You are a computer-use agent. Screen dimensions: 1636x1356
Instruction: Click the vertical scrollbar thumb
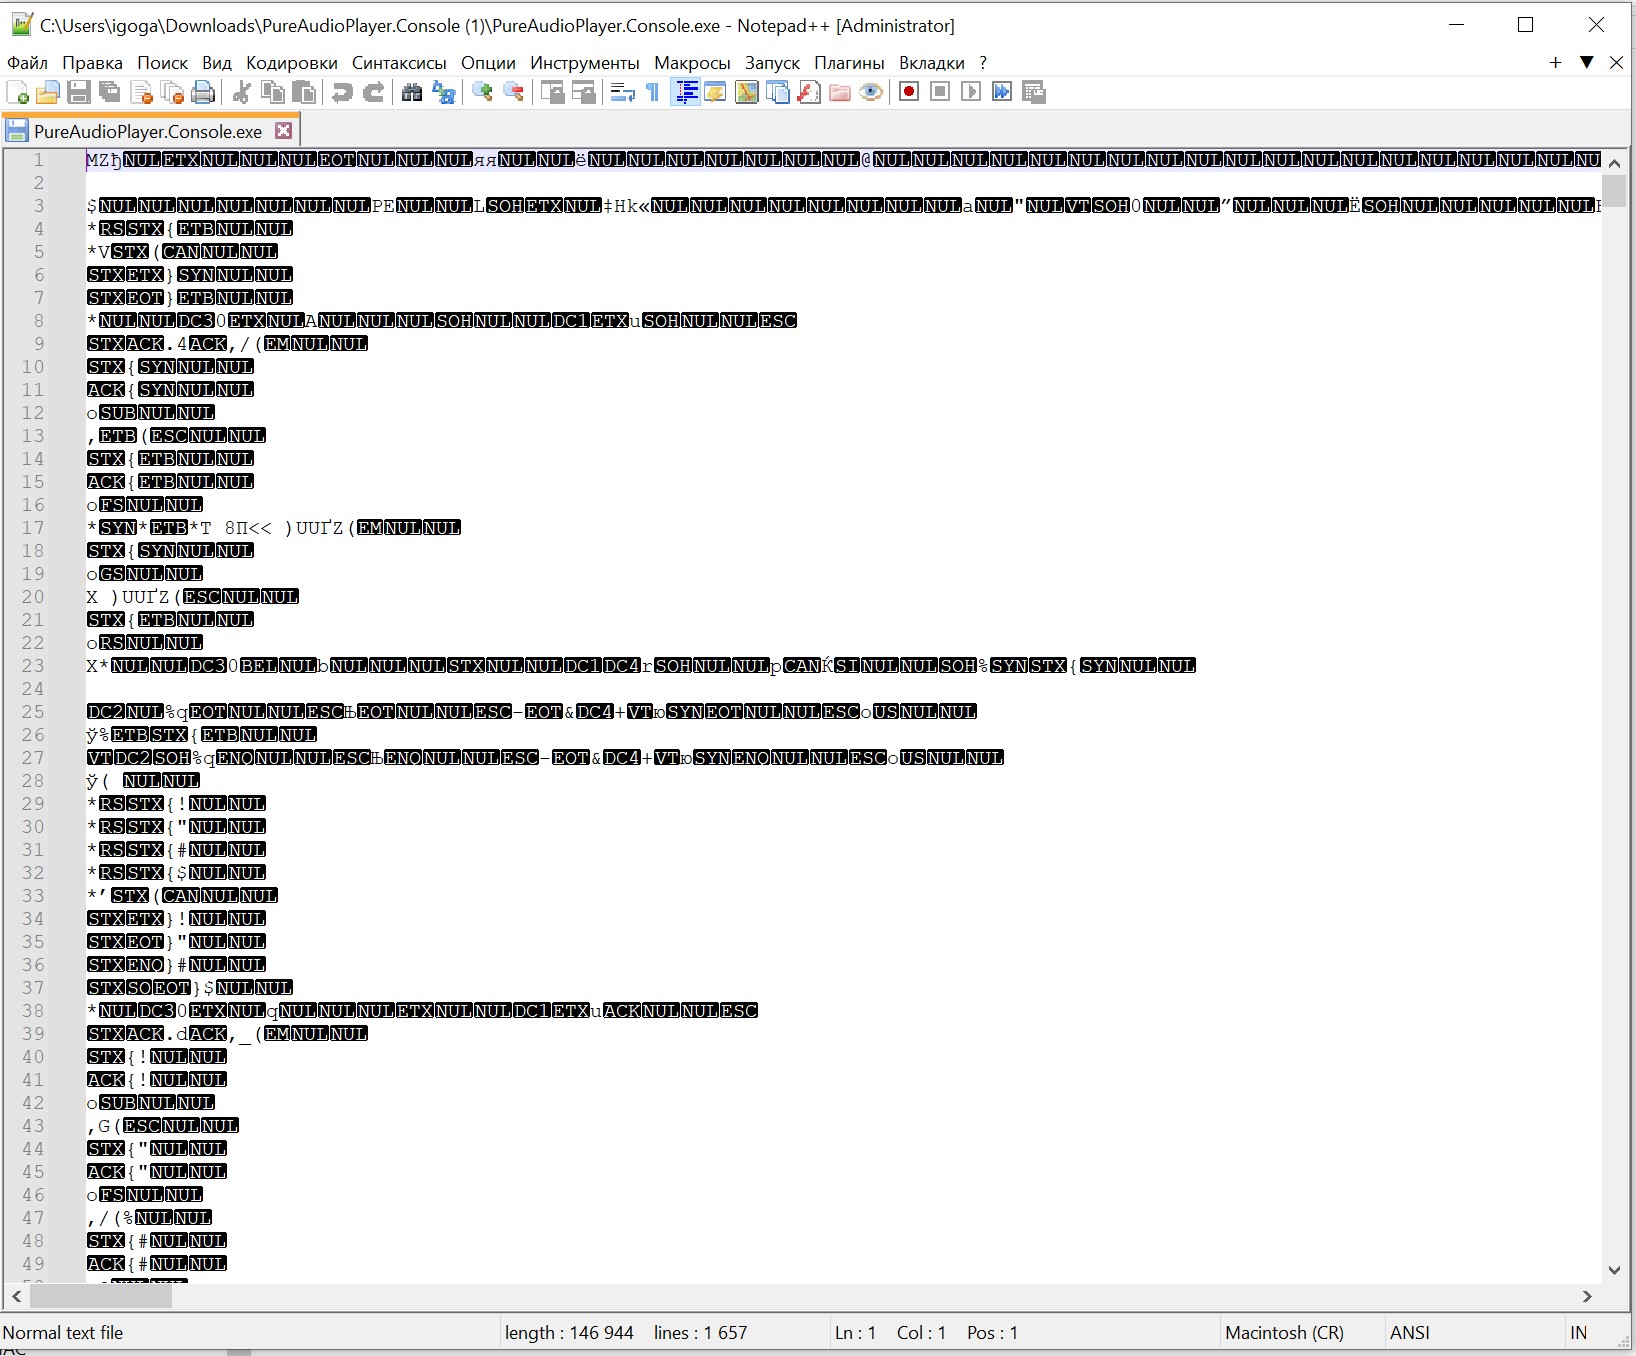coord(1614,191)
